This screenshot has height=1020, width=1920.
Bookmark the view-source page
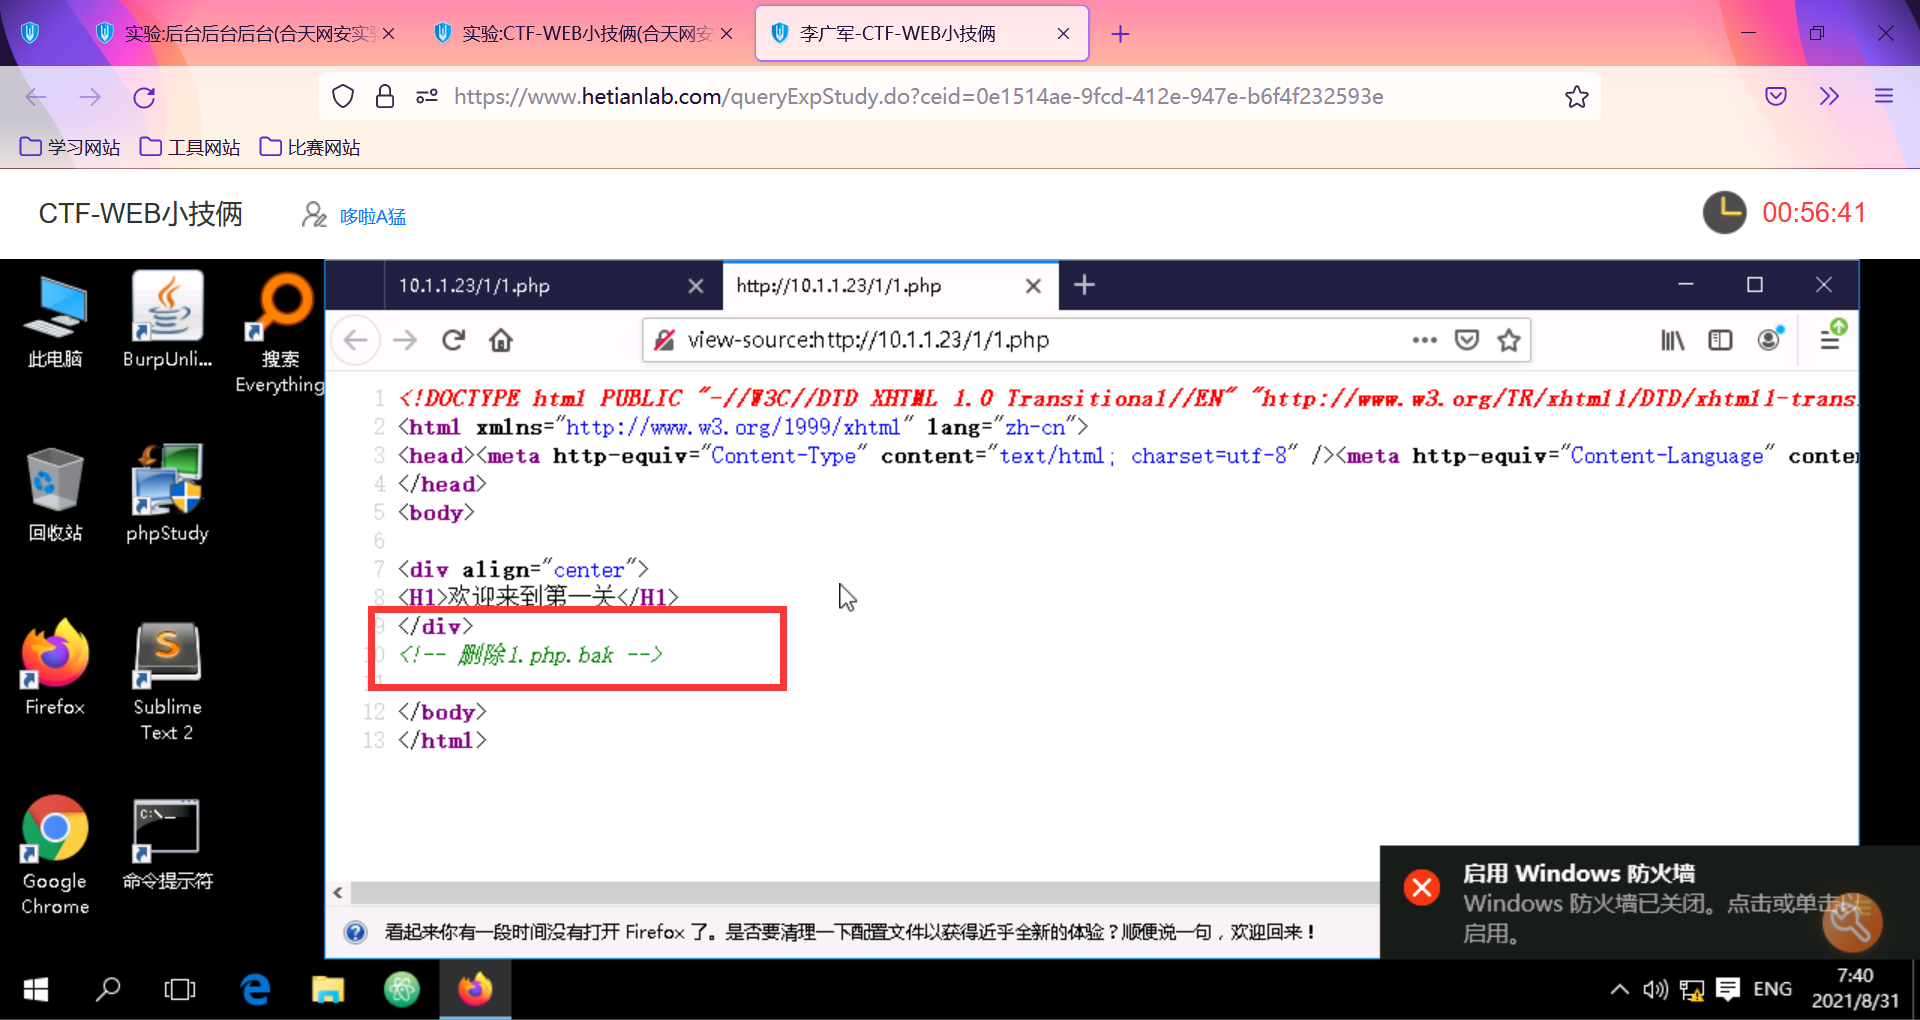(1509, 340)
